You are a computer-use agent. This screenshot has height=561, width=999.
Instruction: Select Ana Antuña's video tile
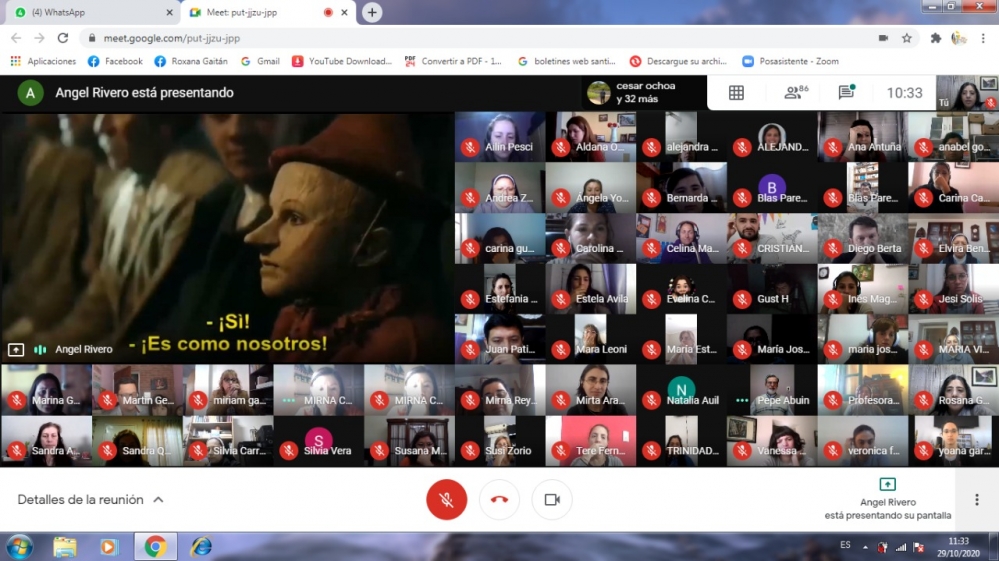click(x=863, y=136)
